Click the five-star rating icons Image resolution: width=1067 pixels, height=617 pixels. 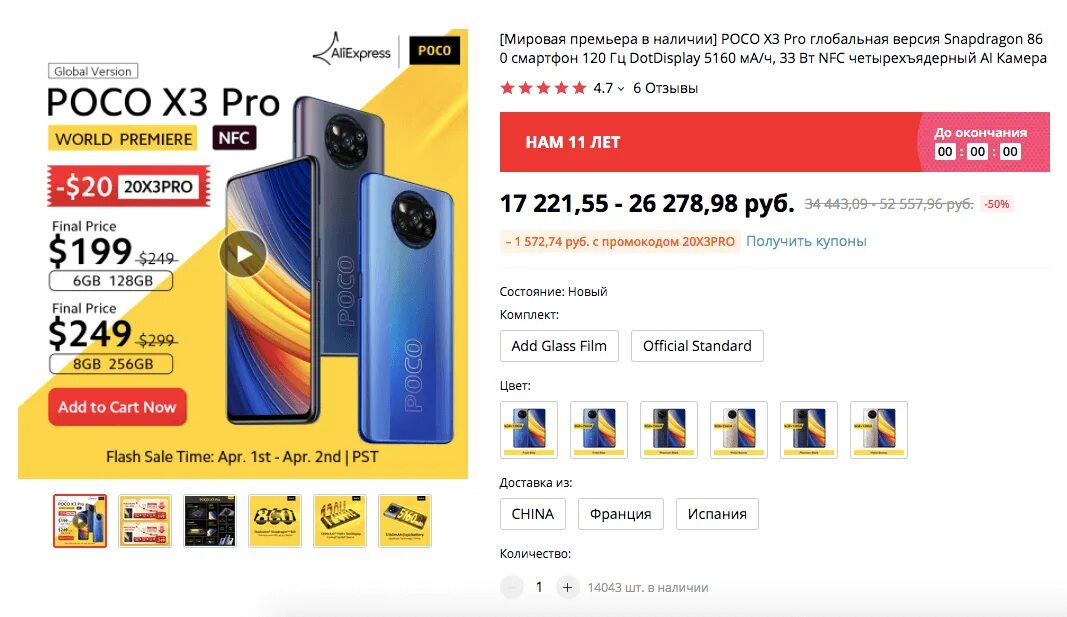pos(543,88)
